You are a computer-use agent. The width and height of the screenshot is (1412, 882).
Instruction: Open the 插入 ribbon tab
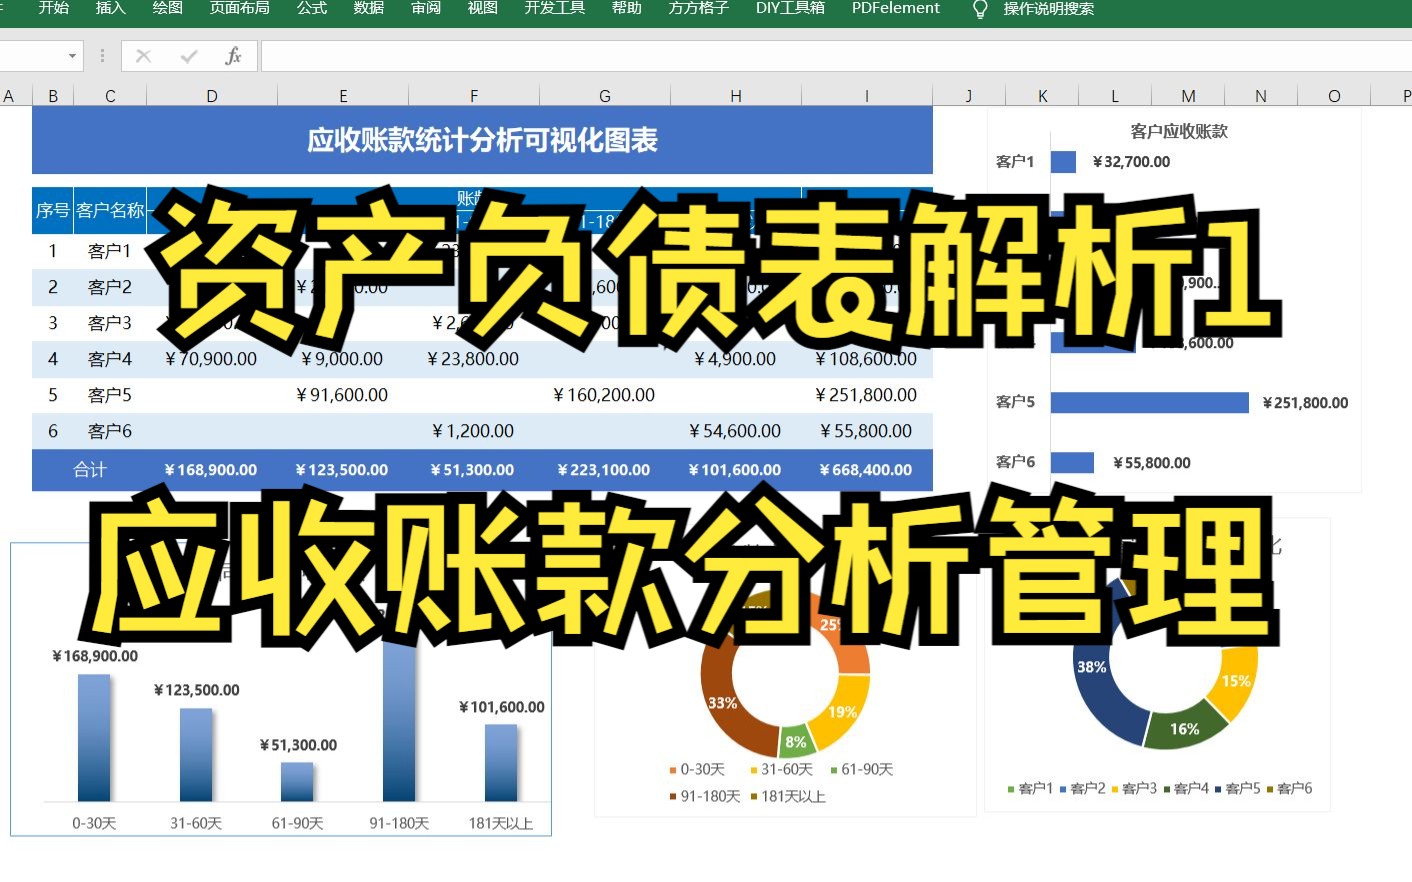[x=110, y=9]
